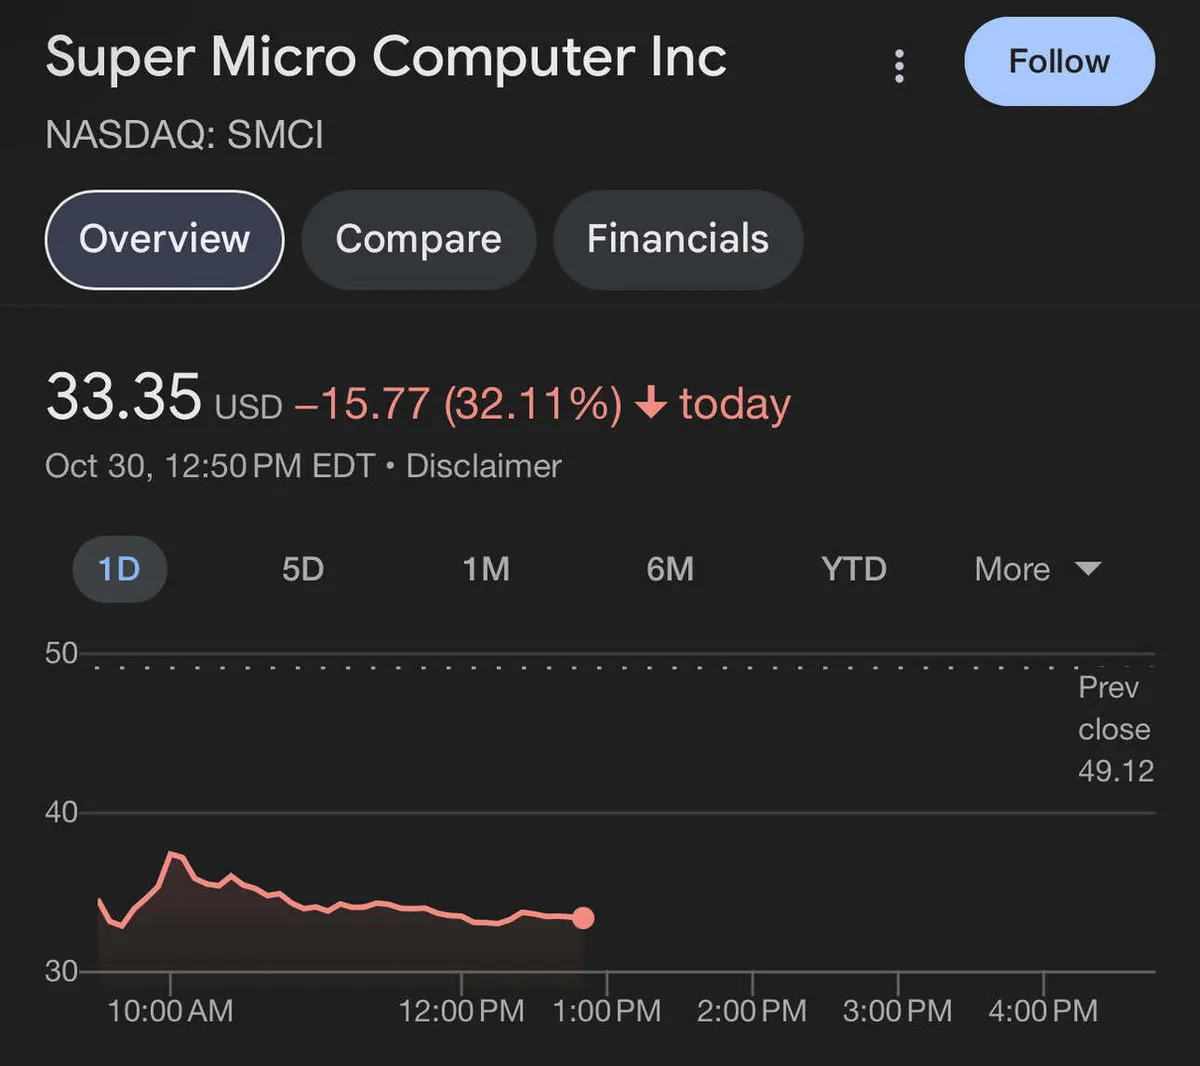Click the dropdown arrow beside More
The height and width of the screenshot is (1066, 1200).
click(x=1087, y=569)
